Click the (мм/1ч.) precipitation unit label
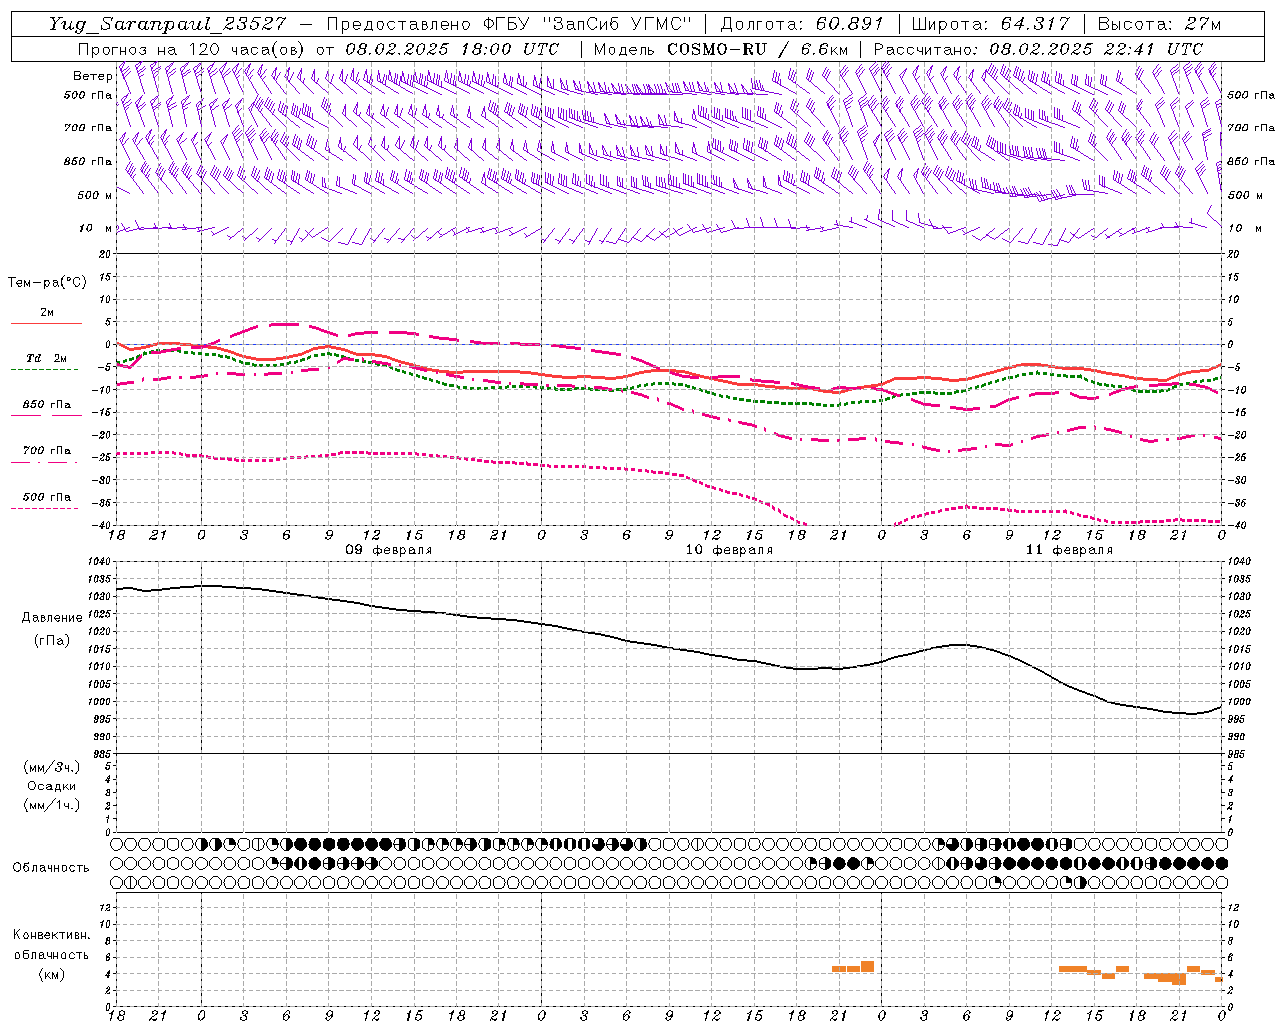 52,805
